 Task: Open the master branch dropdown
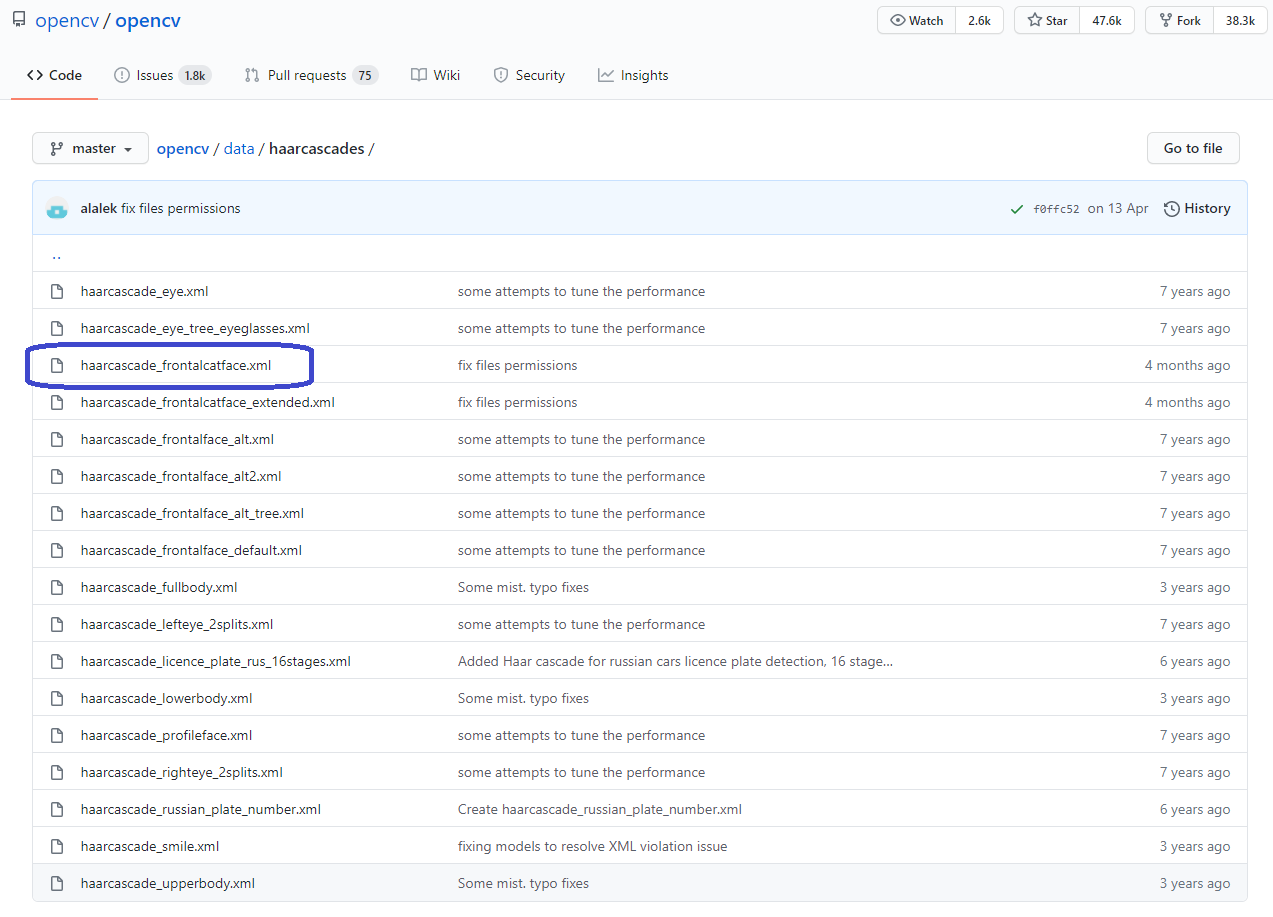(90, 147)
